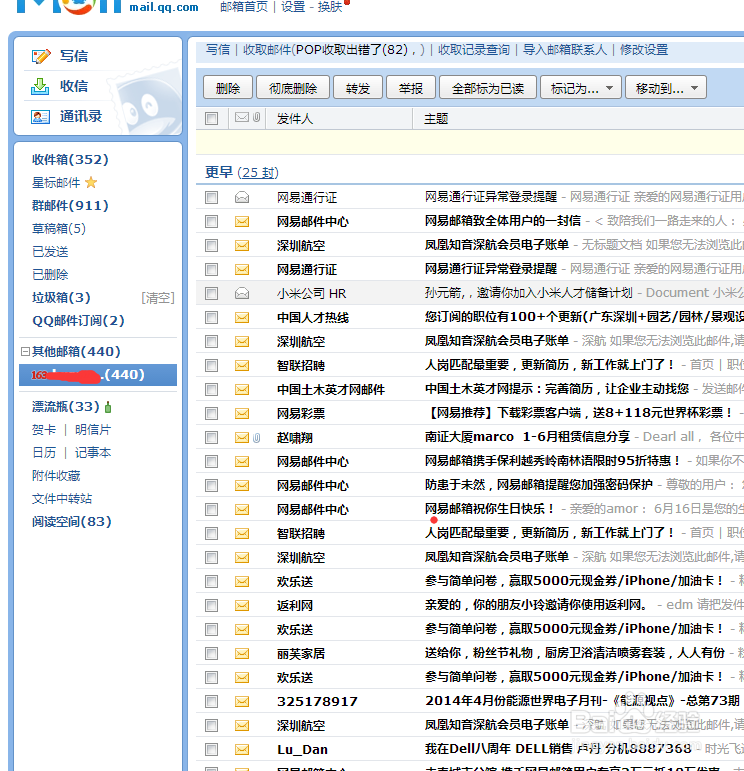This screenshot has height=771, width=744.
Task: Click the 25 封 count link
Action: [x=258, y=173]
